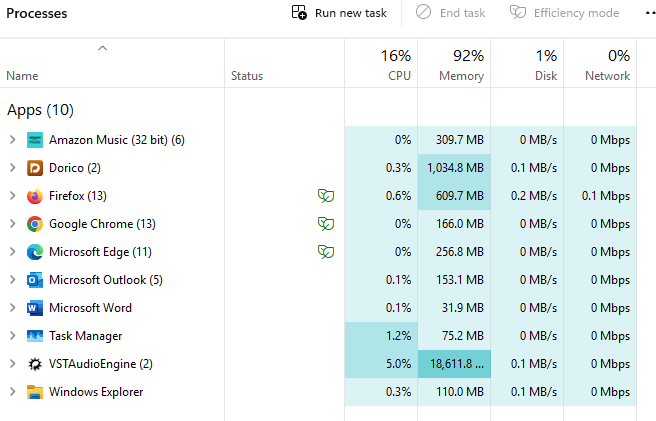Viewport: 656px width, 421px height.
Task: Expand the Task Manager process row
Action: click(13, 336)
